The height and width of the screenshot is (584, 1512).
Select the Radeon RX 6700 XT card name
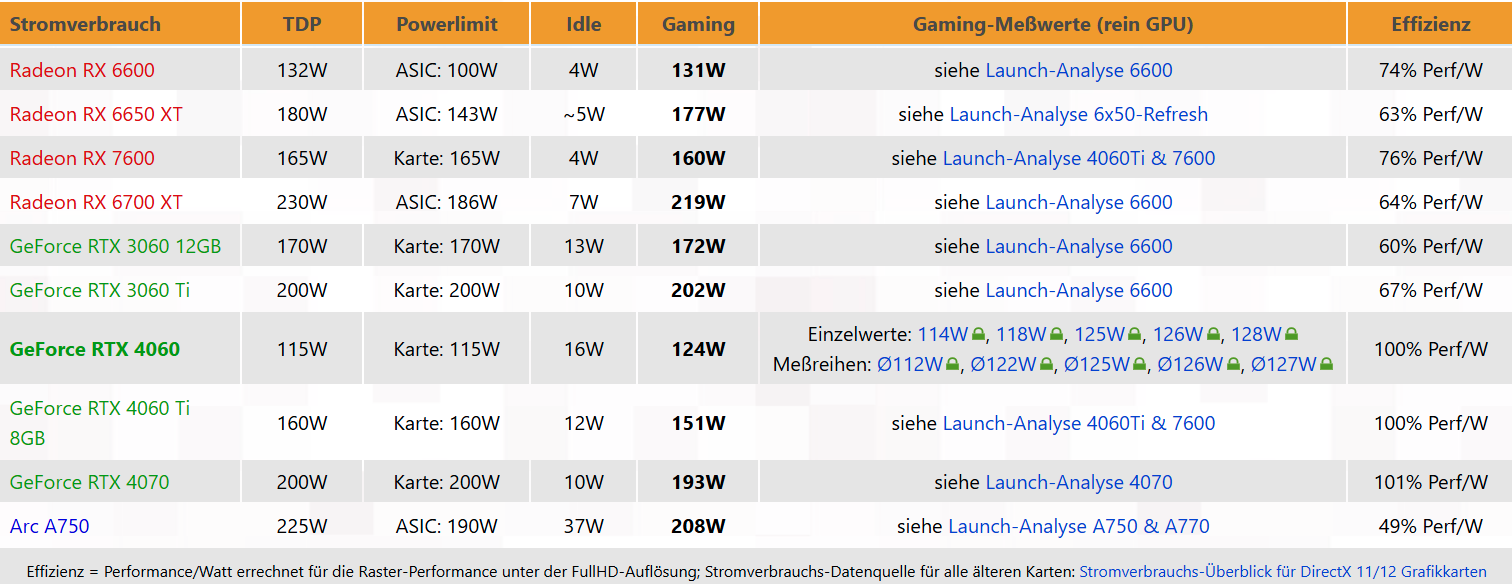96,202
